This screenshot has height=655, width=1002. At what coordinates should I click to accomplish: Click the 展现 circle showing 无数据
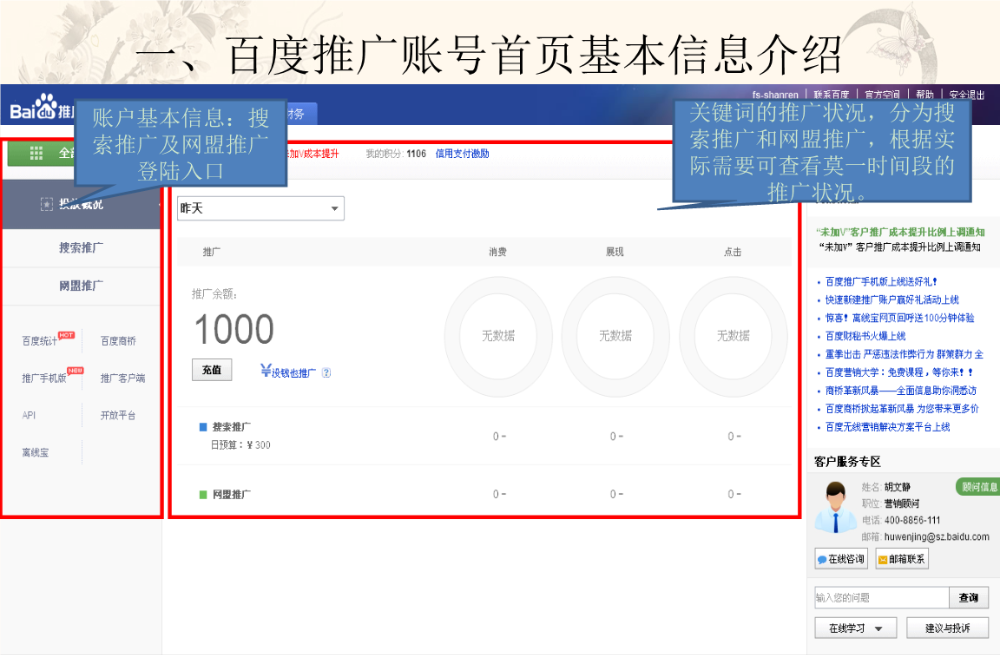tap(615, 335)
